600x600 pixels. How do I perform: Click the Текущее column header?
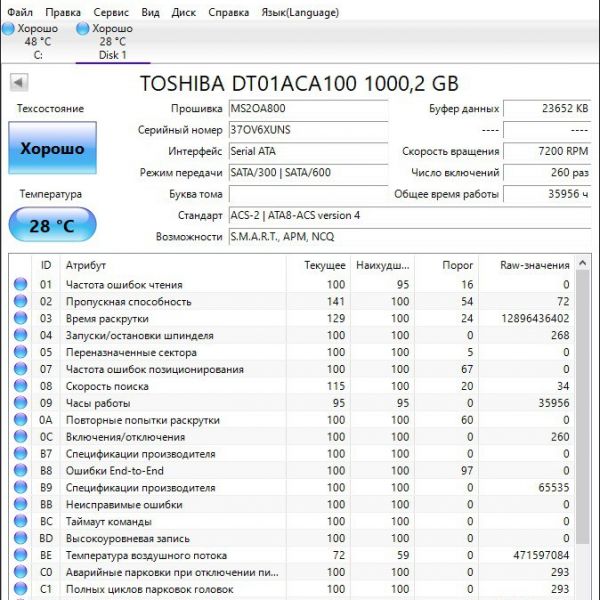point(318,265)
